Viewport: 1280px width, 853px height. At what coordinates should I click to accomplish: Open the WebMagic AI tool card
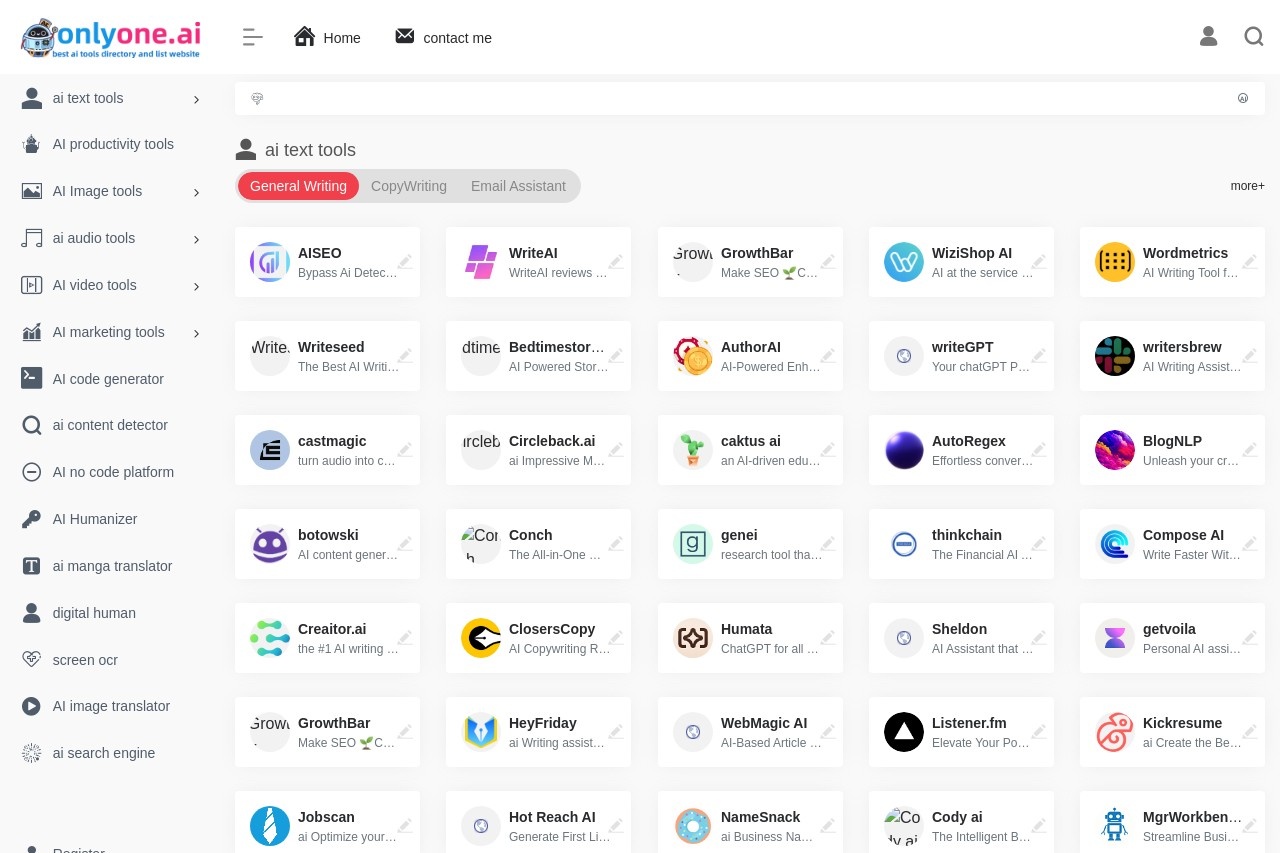point(750,732)
